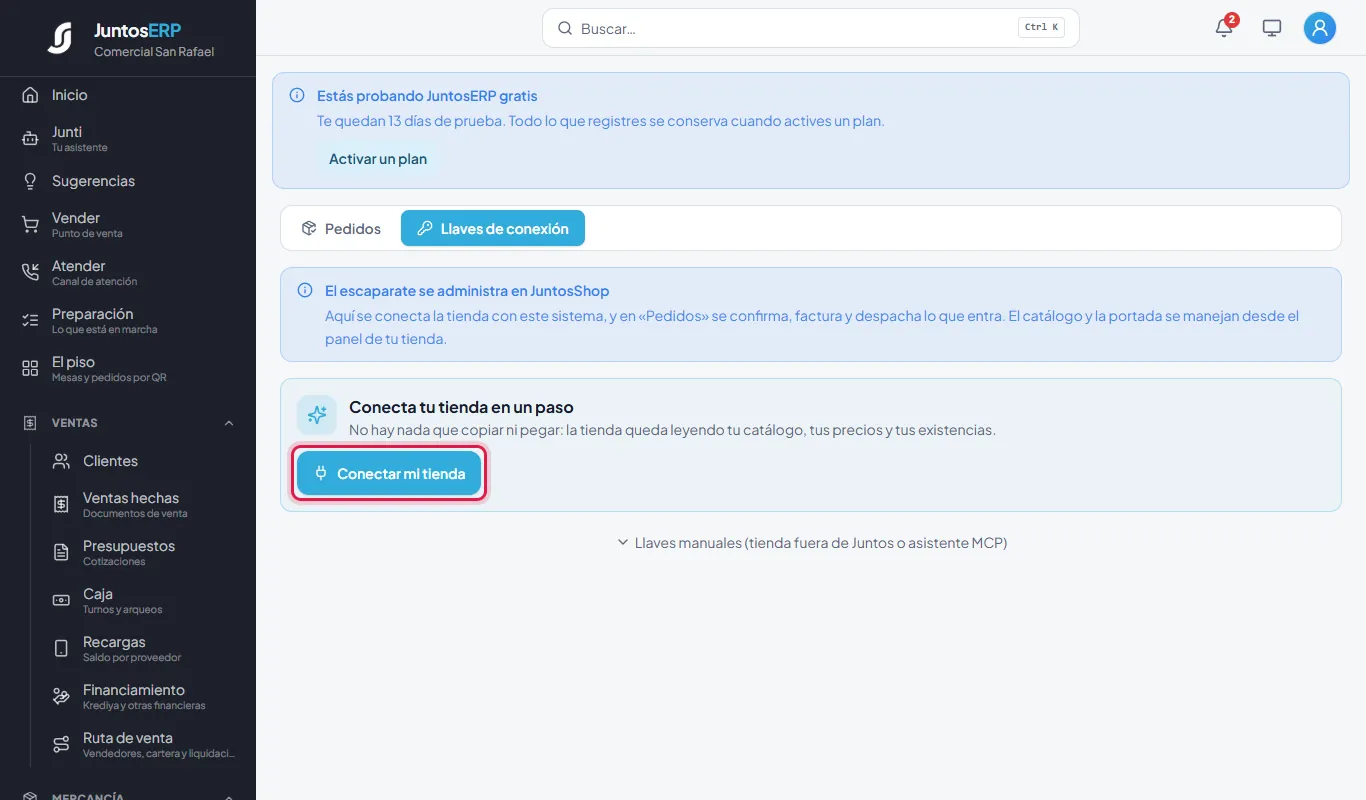1366x800 pixels.
Task: Click the Caja cash icon
Action: [x=61, y=601]
